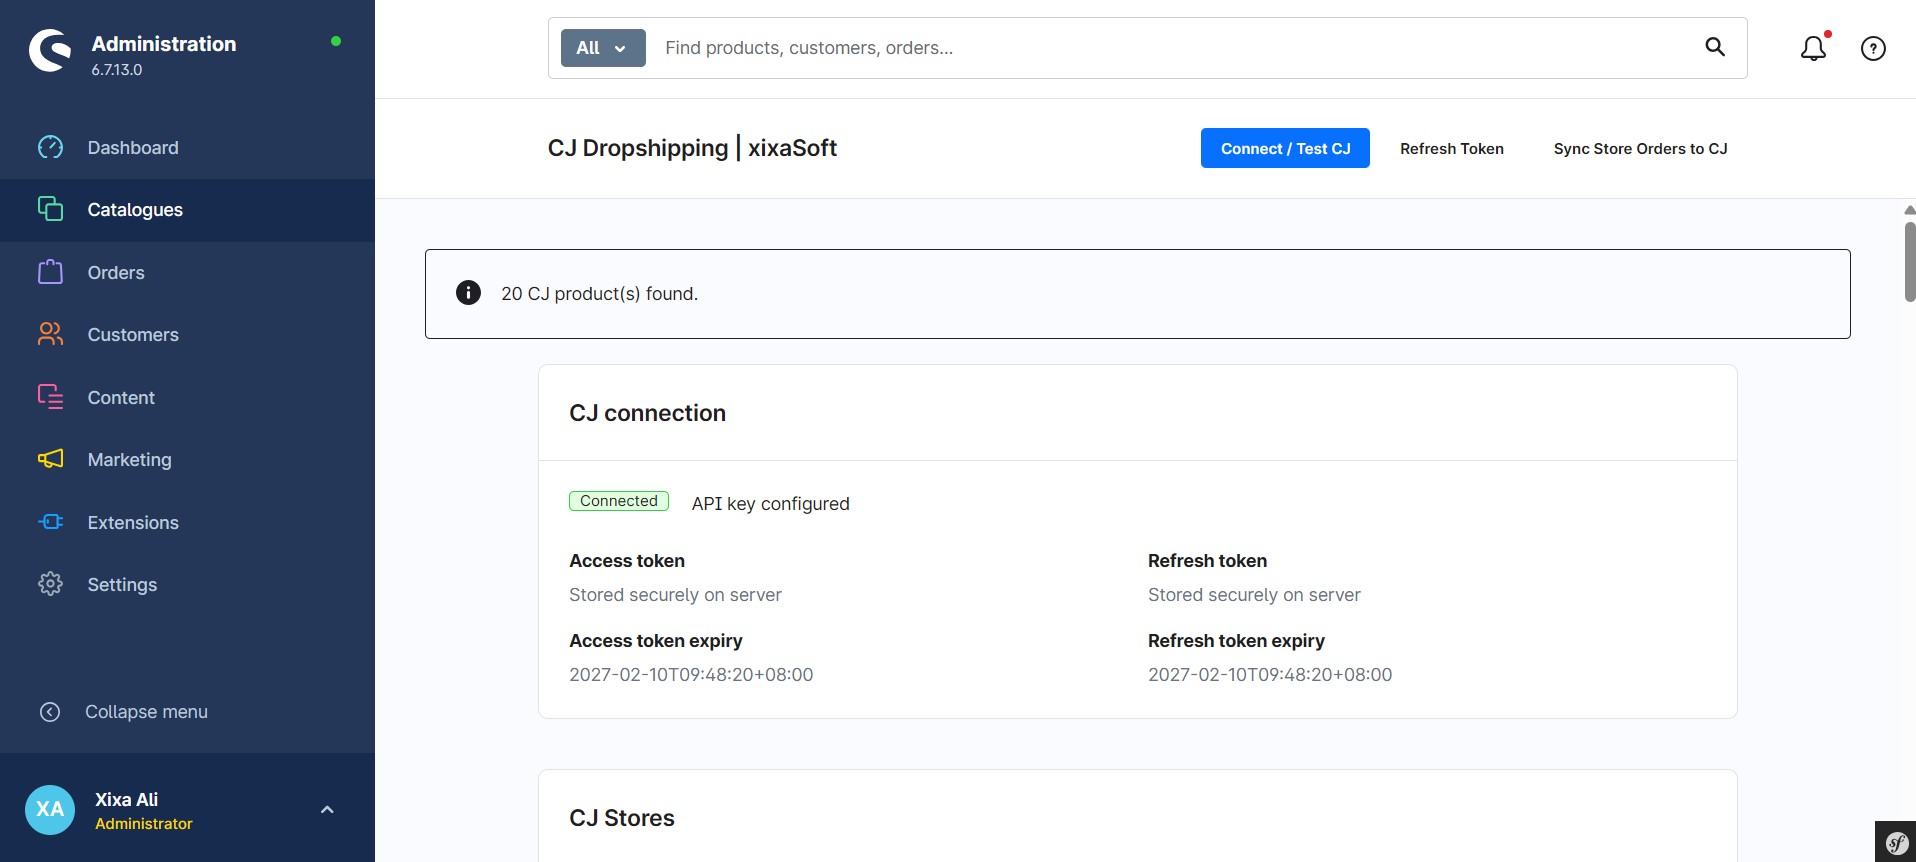Click the Catalogues icon in sidebar
Image resolution: width=1916 pixels, height=862 pixels.
click(x=50, y=209)
